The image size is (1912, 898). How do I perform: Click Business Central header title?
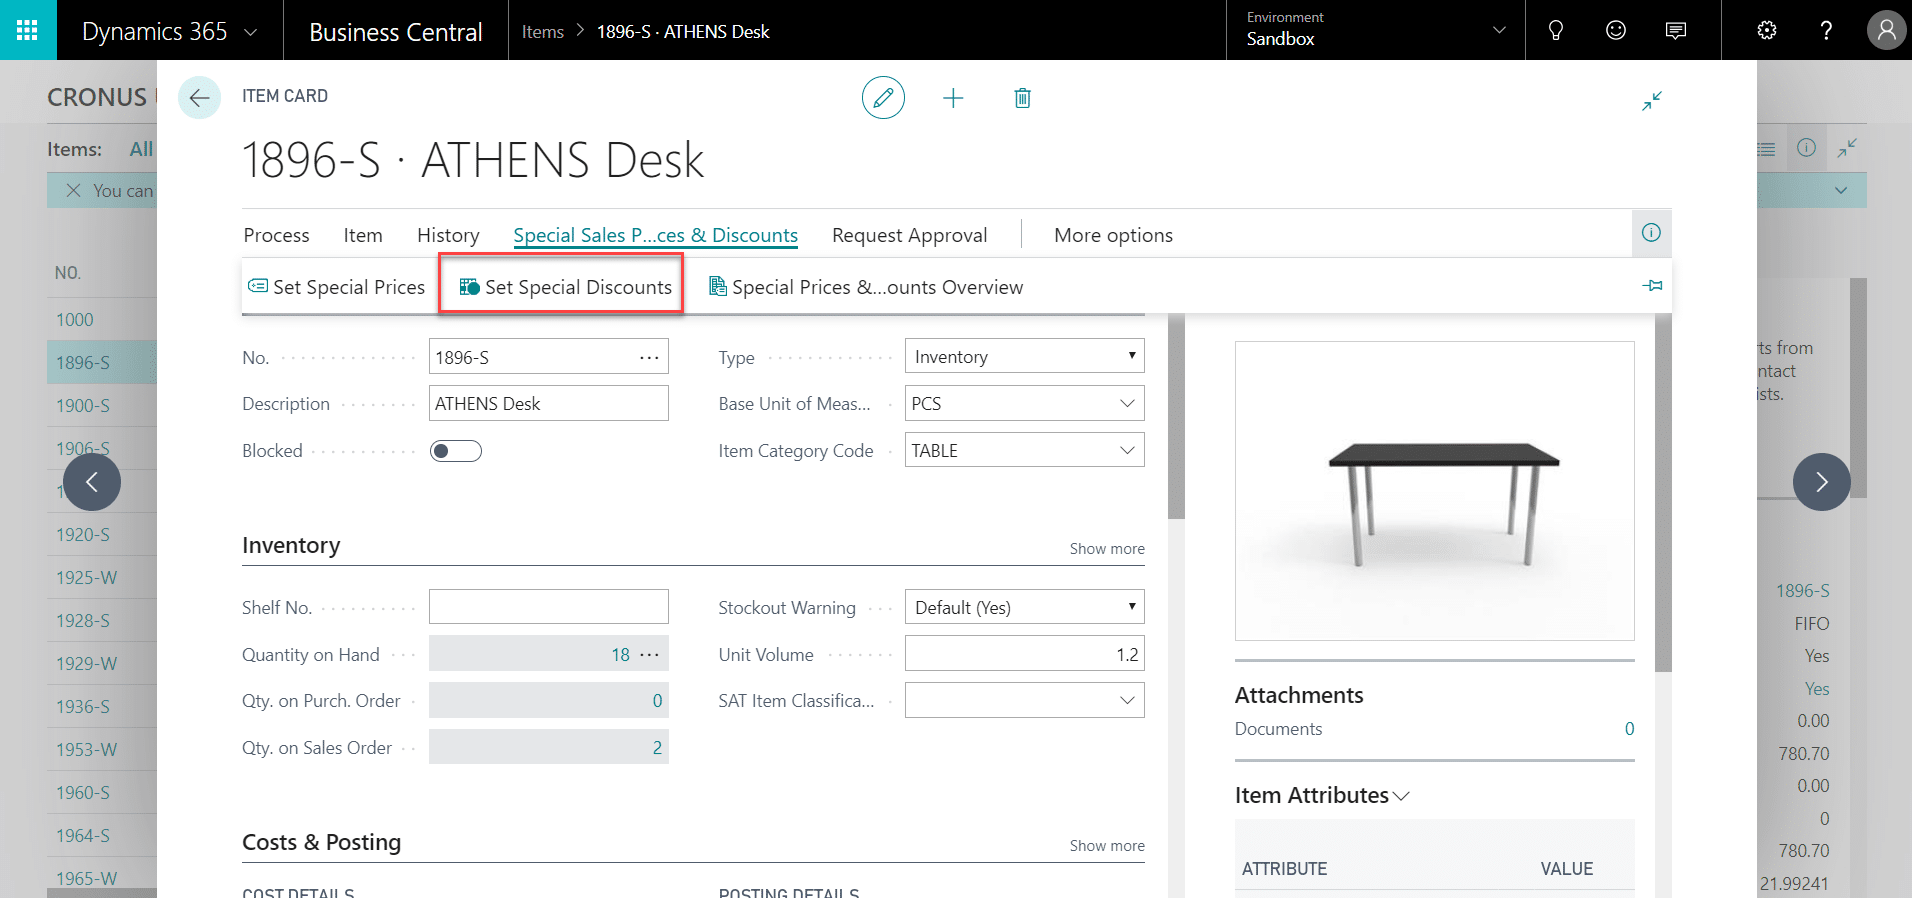pos(396,32)
